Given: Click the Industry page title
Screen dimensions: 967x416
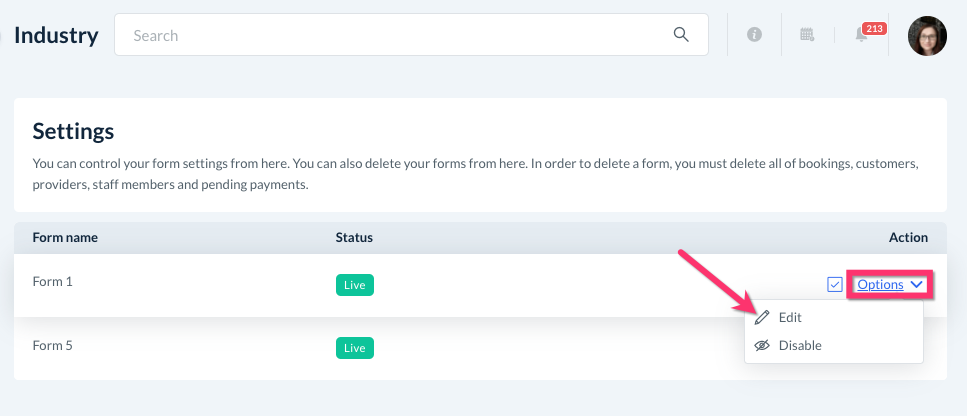Looking at the screenshot, I should pyautogui.click(x=56, y=36).
